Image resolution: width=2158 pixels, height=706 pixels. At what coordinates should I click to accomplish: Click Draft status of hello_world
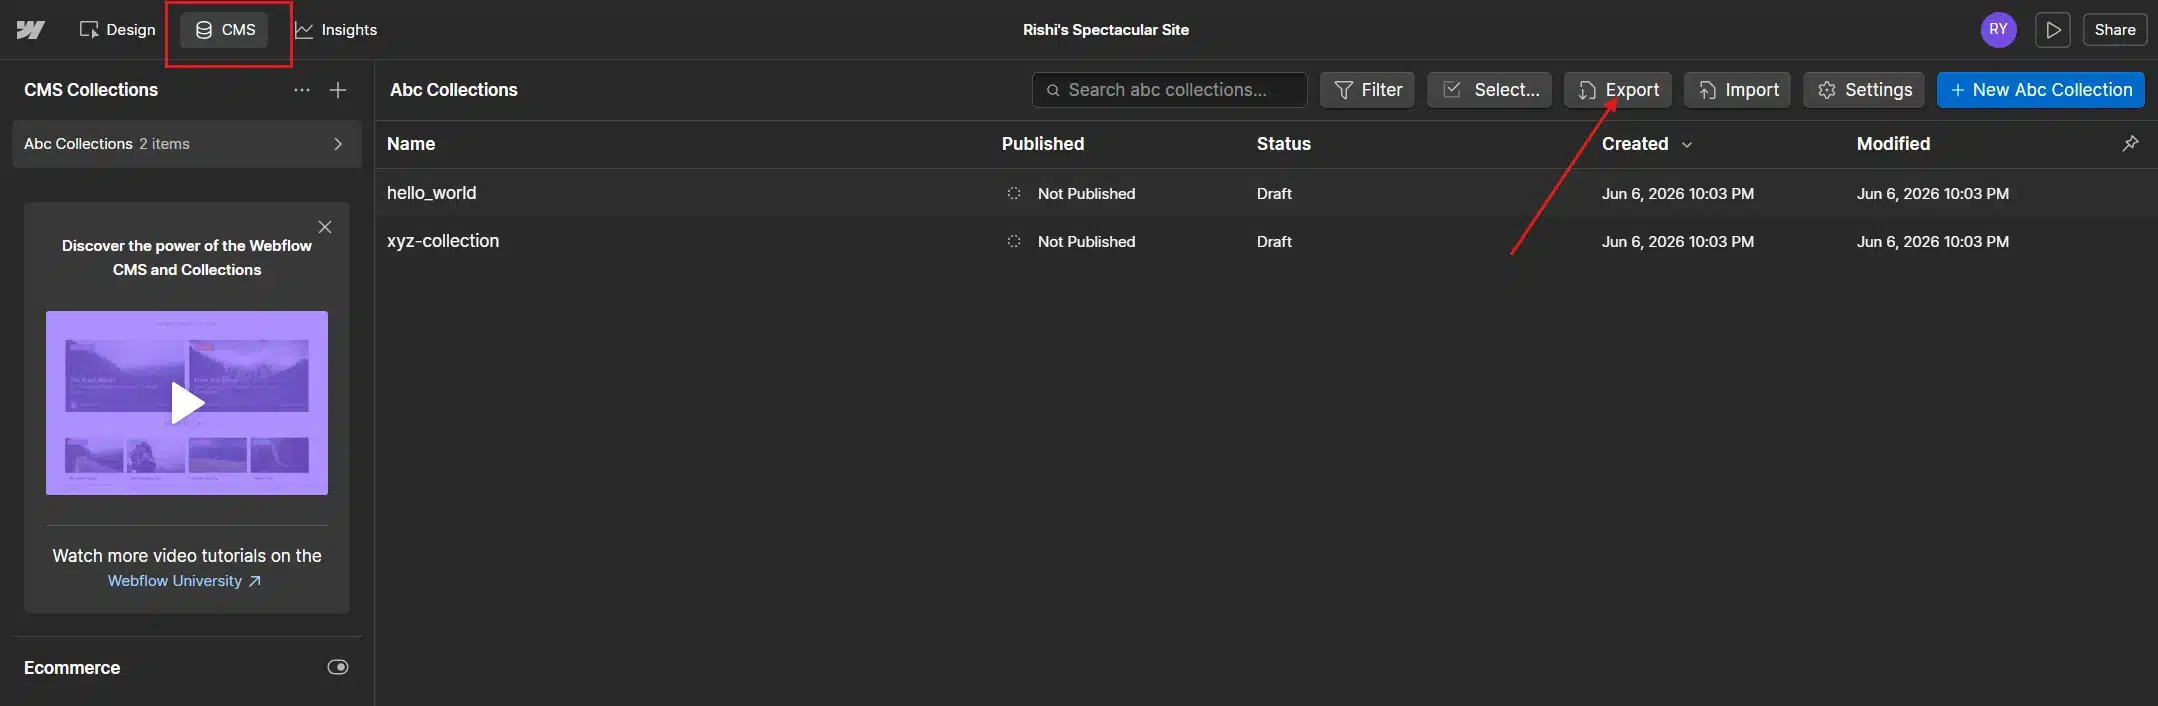[1274, 194]
